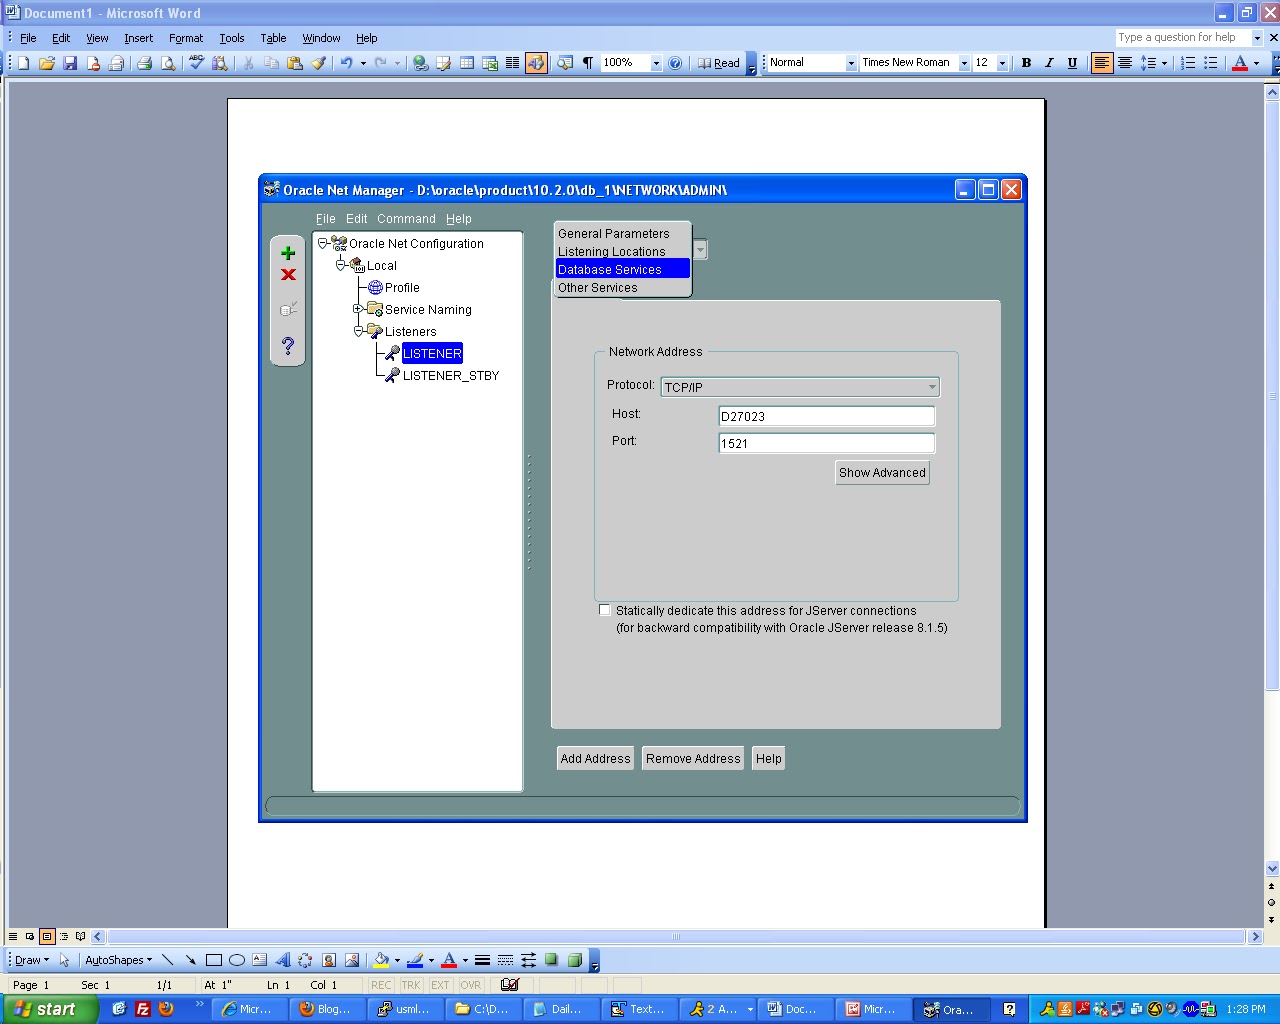Viewport: 1280px width, 1024px height.
Task: Click the Port input field
Action: 827,443
